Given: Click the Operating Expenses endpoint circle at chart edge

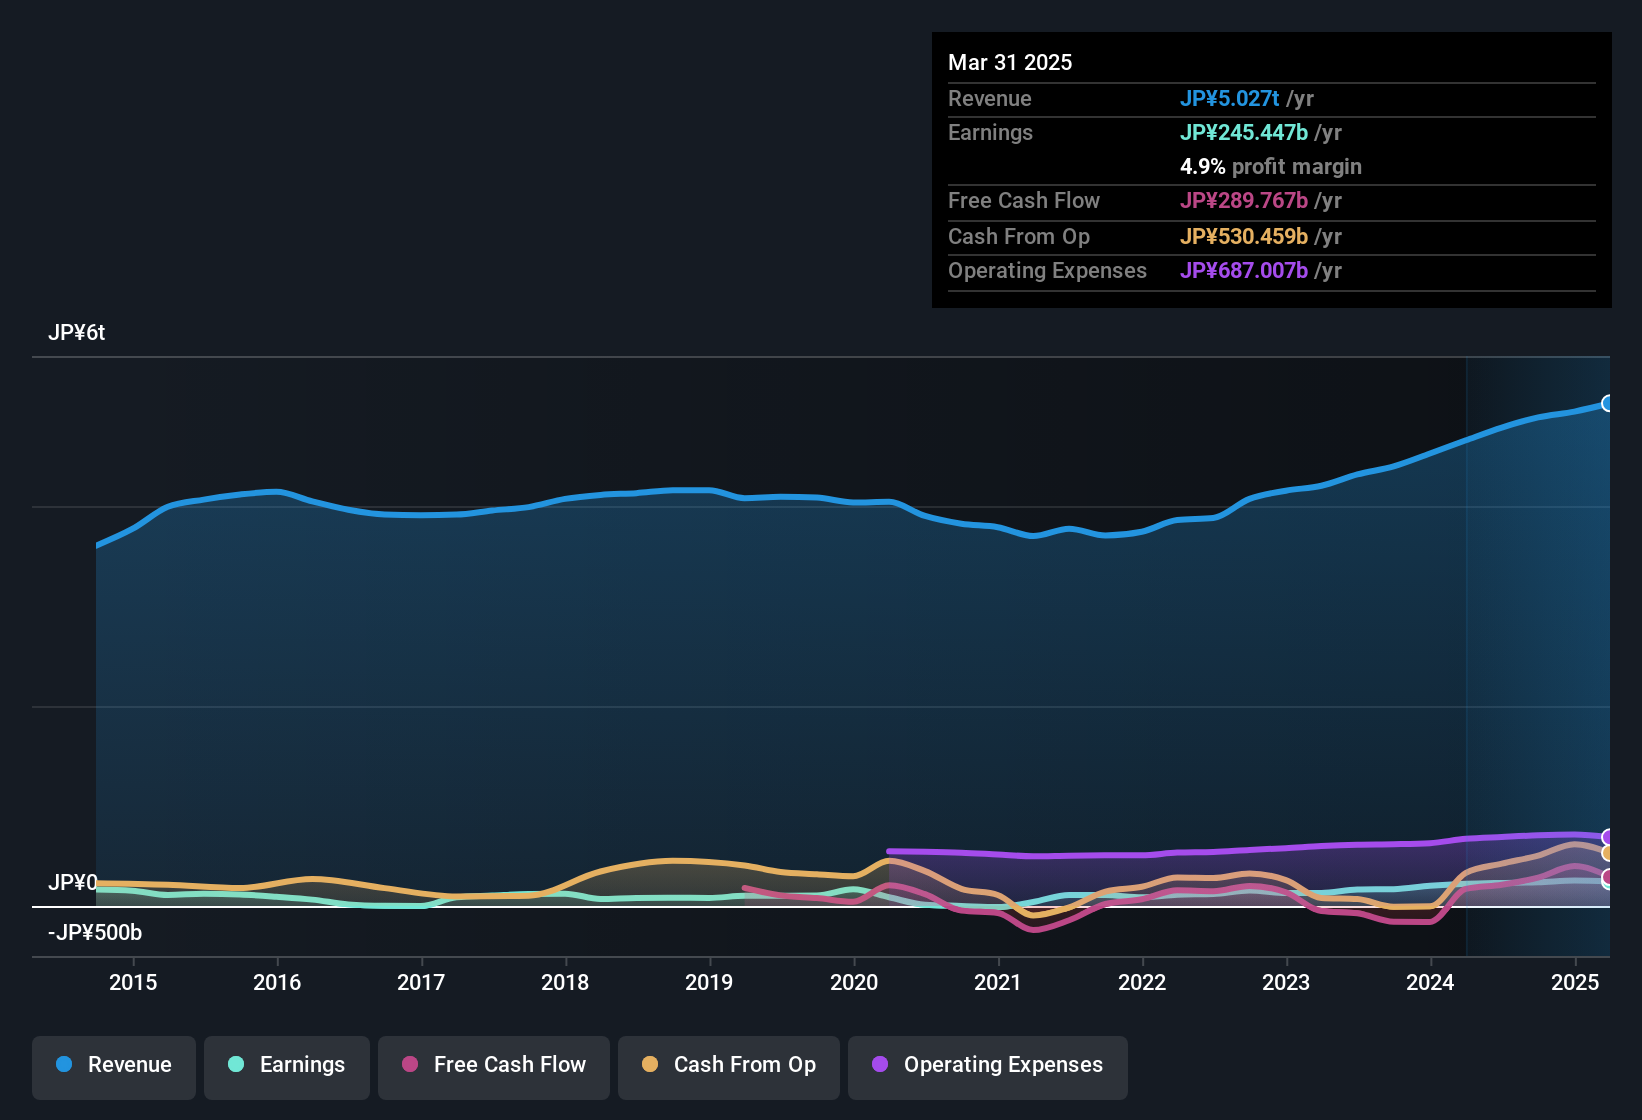Looking at the screenshot, I should [x=1609, y=836].
